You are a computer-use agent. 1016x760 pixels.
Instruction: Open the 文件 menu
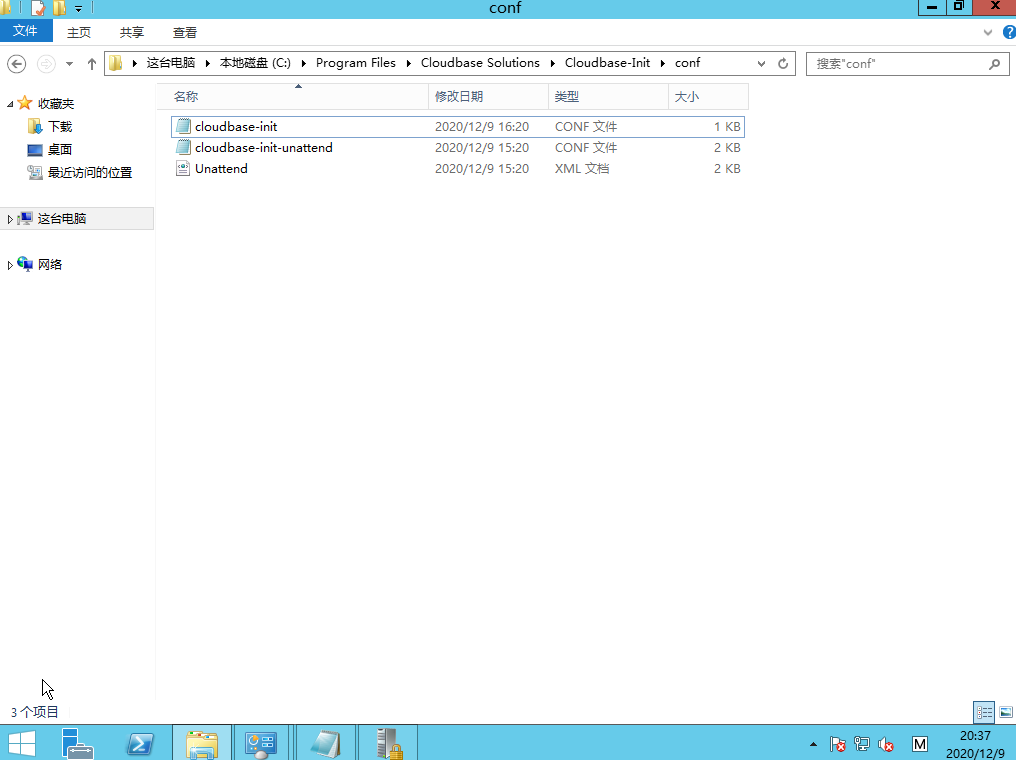(x=26, y=32)
